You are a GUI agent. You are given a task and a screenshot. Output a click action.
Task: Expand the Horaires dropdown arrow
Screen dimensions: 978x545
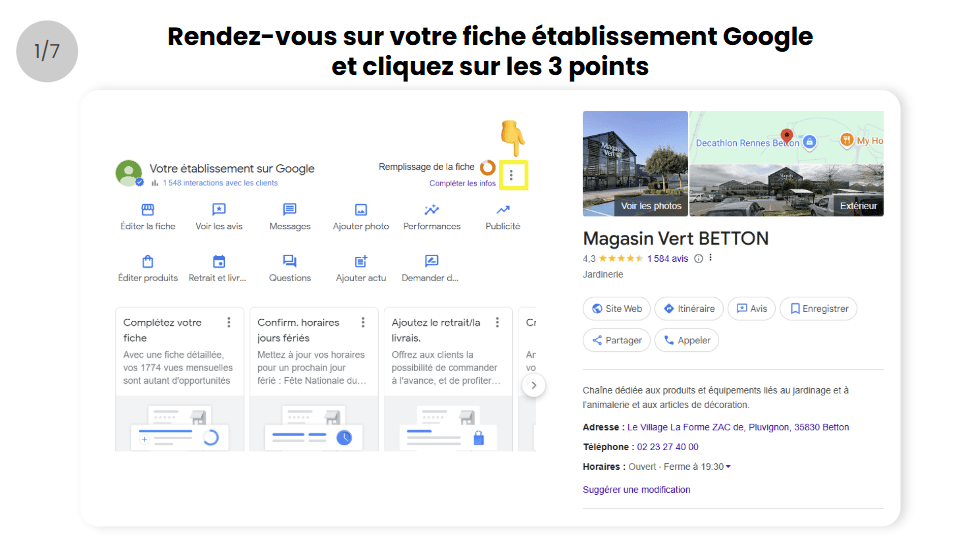(x=728, y=466)
